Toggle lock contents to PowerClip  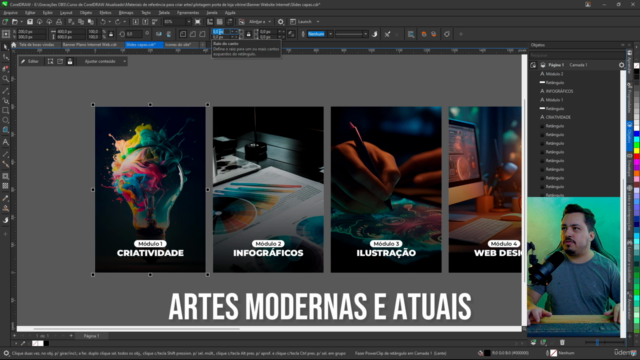coord(70,62)
